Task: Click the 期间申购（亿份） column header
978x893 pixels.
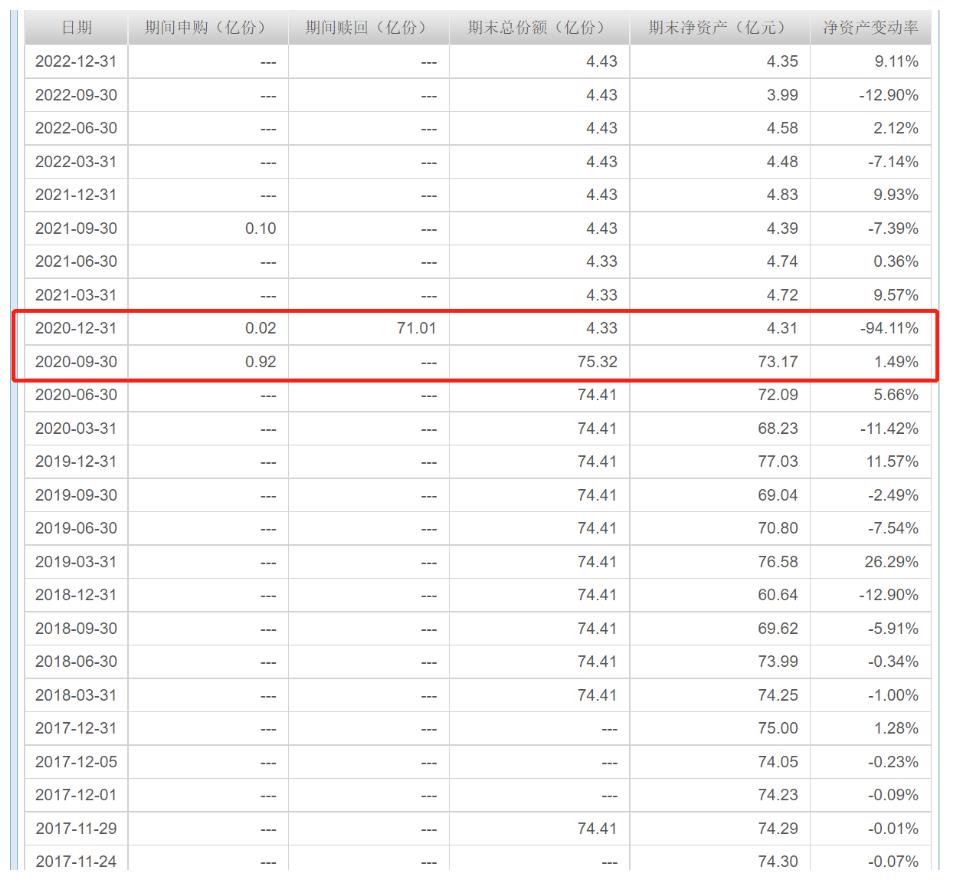Action: click(x=209, y=28)
